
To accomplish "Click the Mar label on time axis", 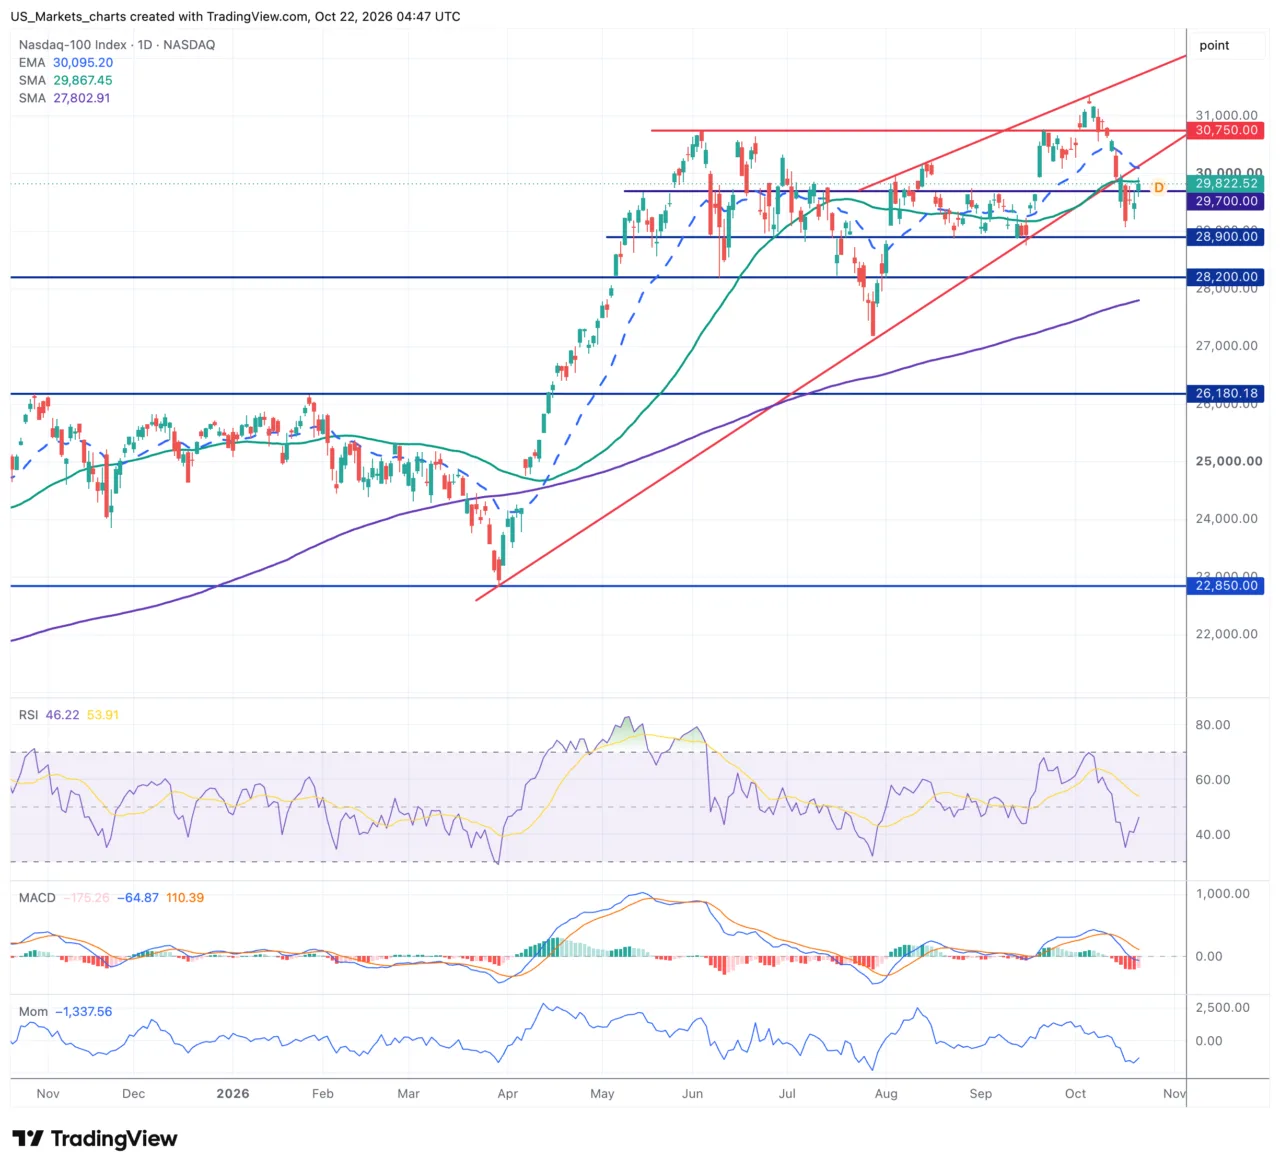I will (x=409, y=1094).
